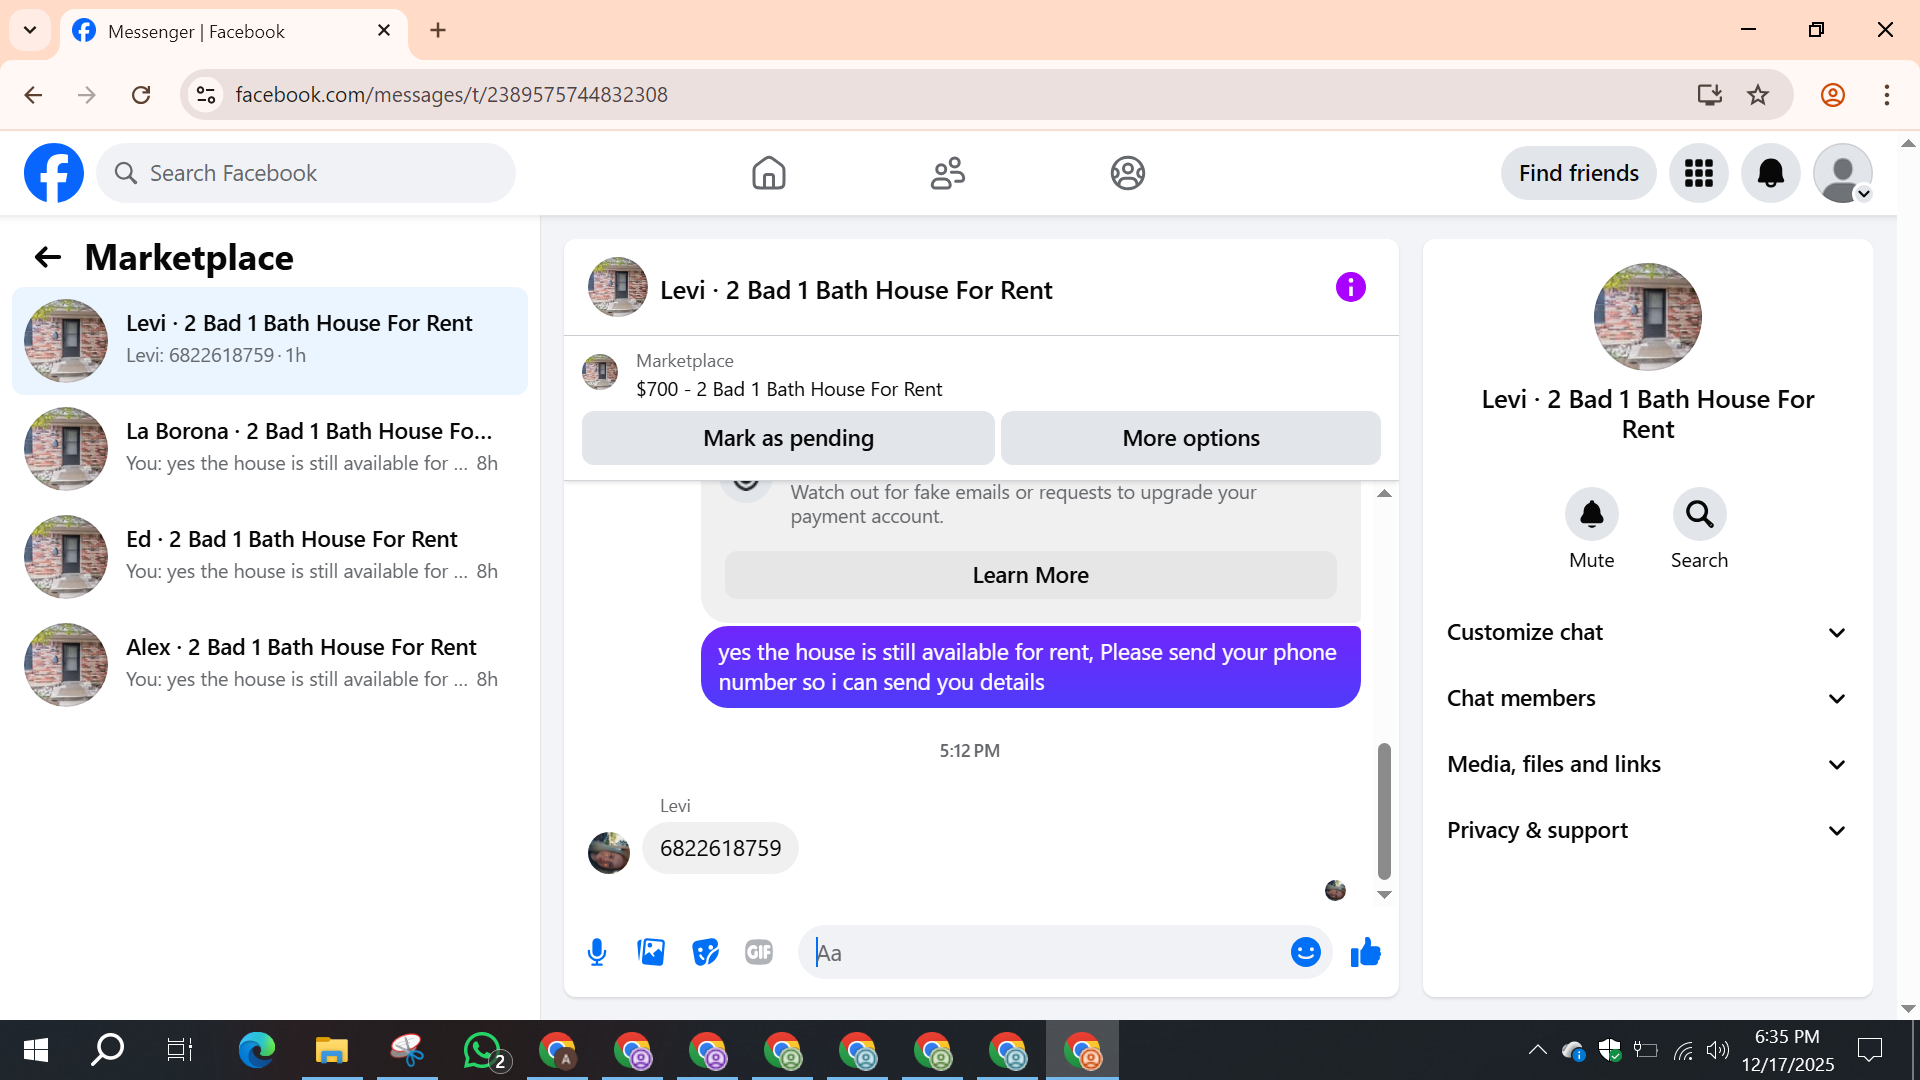Image resolution: width=1920 pixels, height=1080 pixels.
Task: Open conversation information purple icon
Action: pyautogui.click(x=1350, y=288)
